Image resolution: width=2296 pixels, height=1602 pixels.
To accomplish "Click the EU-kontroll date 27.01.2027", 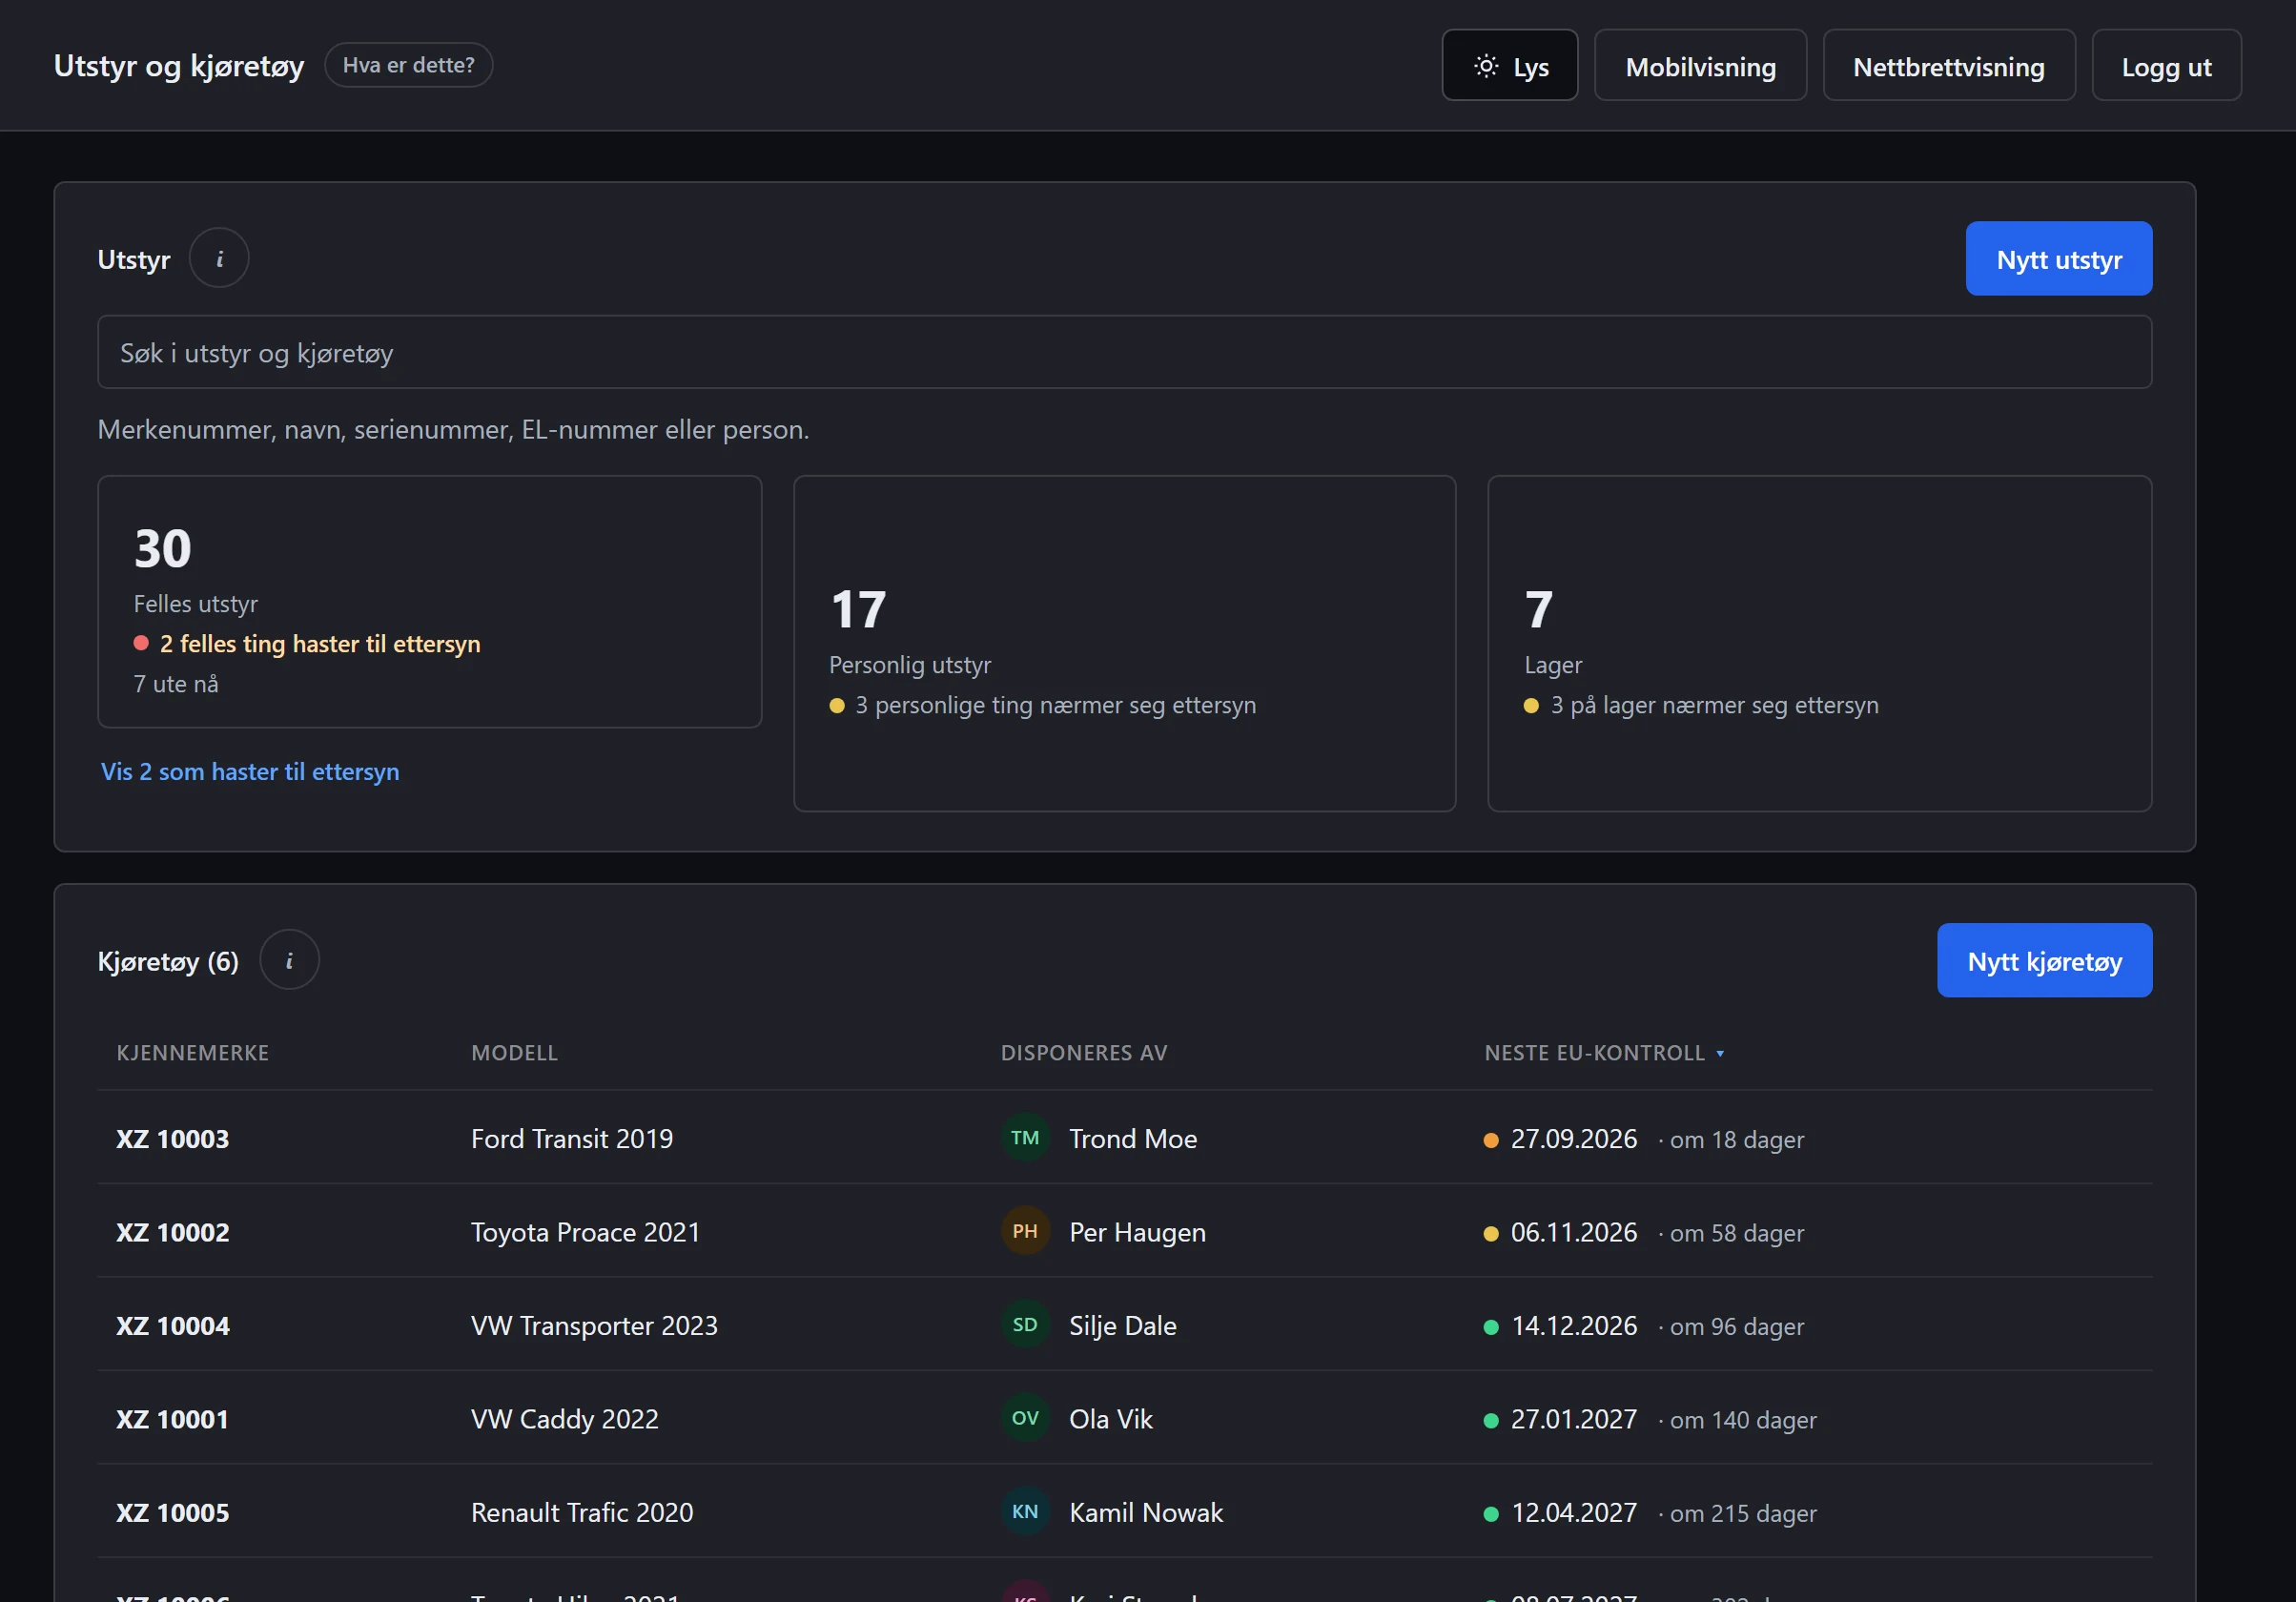I will click(1574, 1419).
